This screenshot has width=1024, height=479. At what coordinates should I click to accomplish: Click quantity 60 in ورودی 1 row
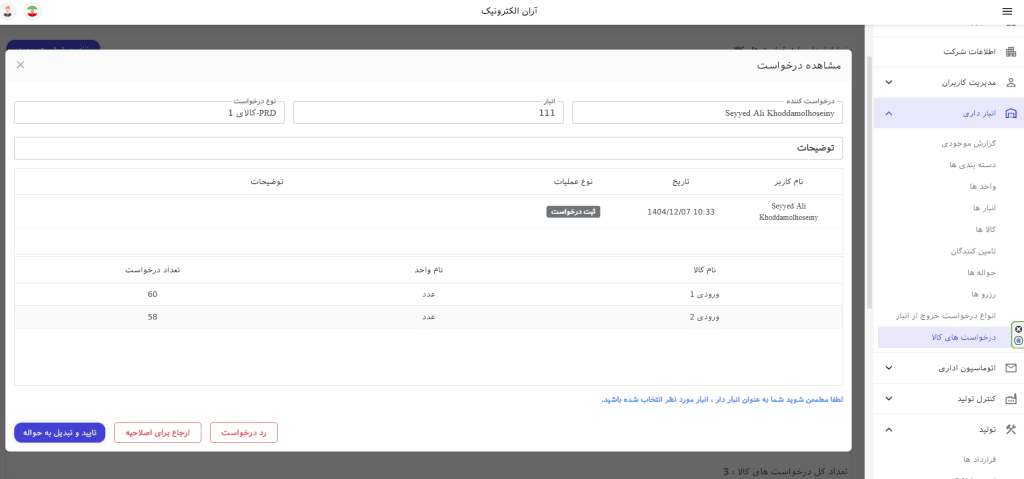point(153,295)
